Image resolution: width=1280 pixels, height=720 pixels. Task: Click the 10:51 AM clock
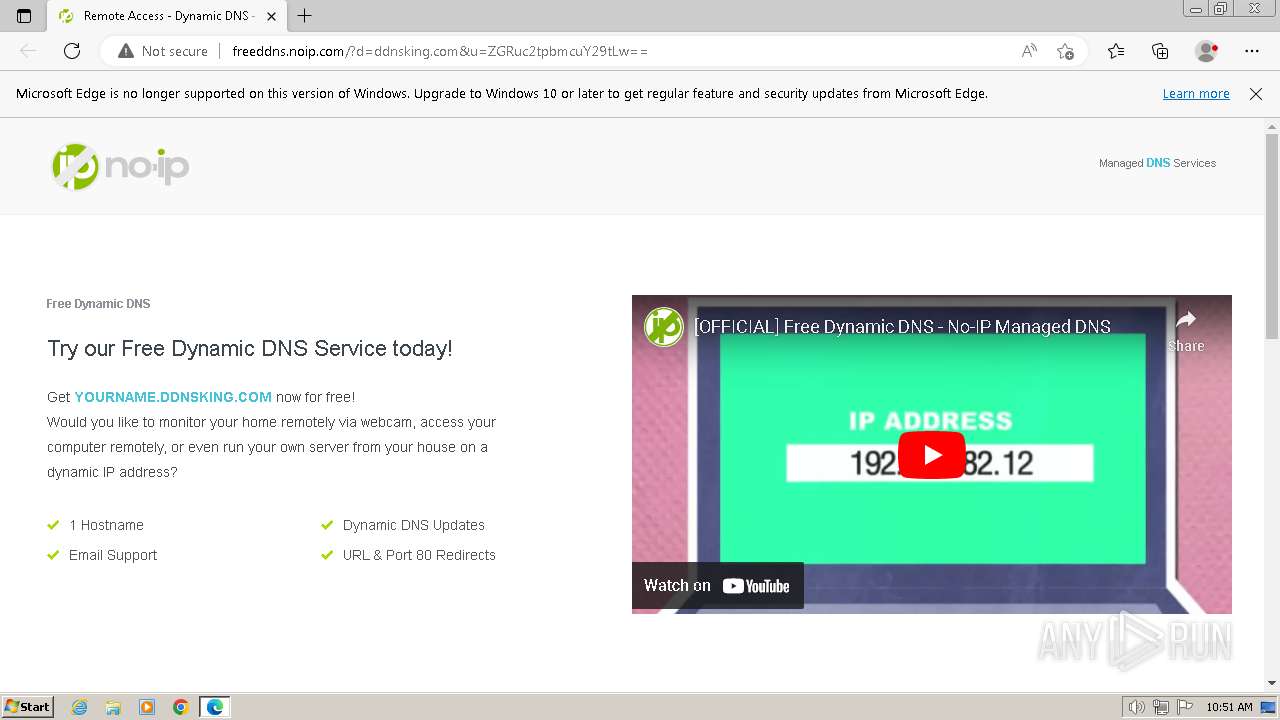tap(1229, 707)
